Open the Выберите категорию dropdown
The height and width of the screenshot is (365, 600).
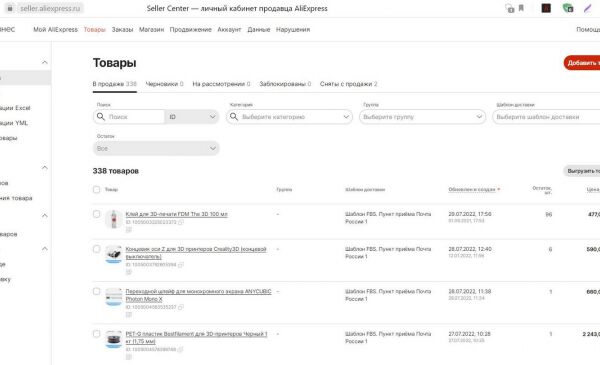pos(289,117)
